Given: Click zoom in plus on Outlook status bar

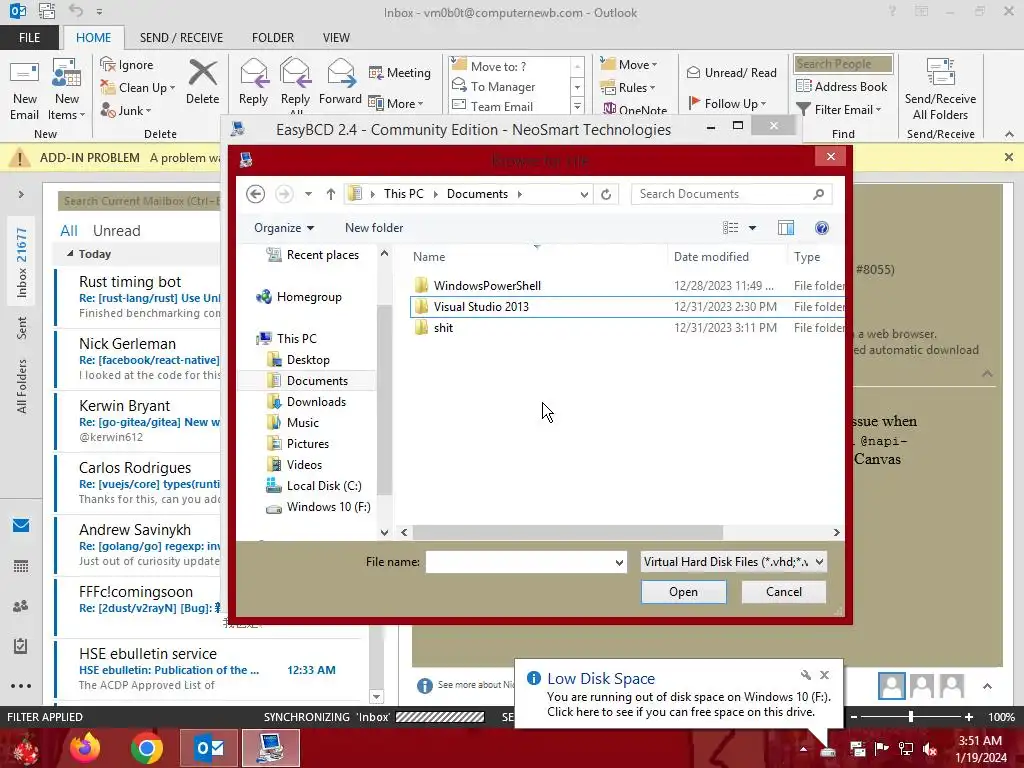Looking at the screenshot, I should tap(969, 717).
